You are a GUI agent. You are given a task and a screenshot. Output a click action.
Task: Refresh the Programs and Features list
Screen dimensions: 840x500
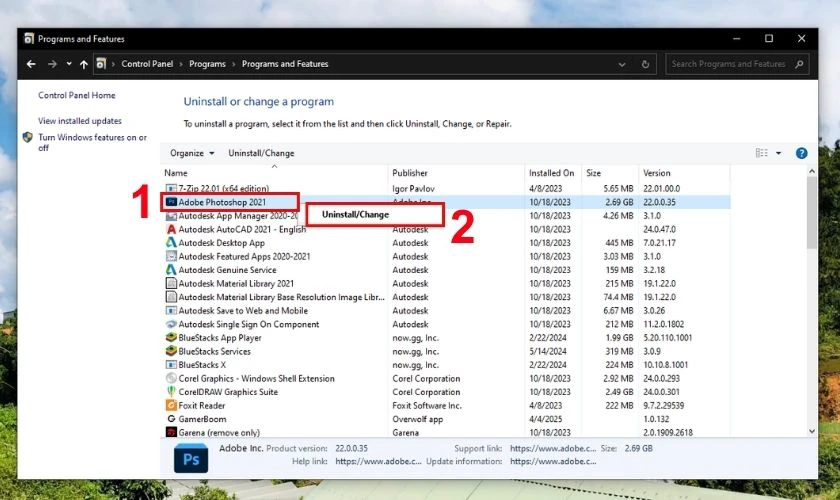[x=646, y=64]
